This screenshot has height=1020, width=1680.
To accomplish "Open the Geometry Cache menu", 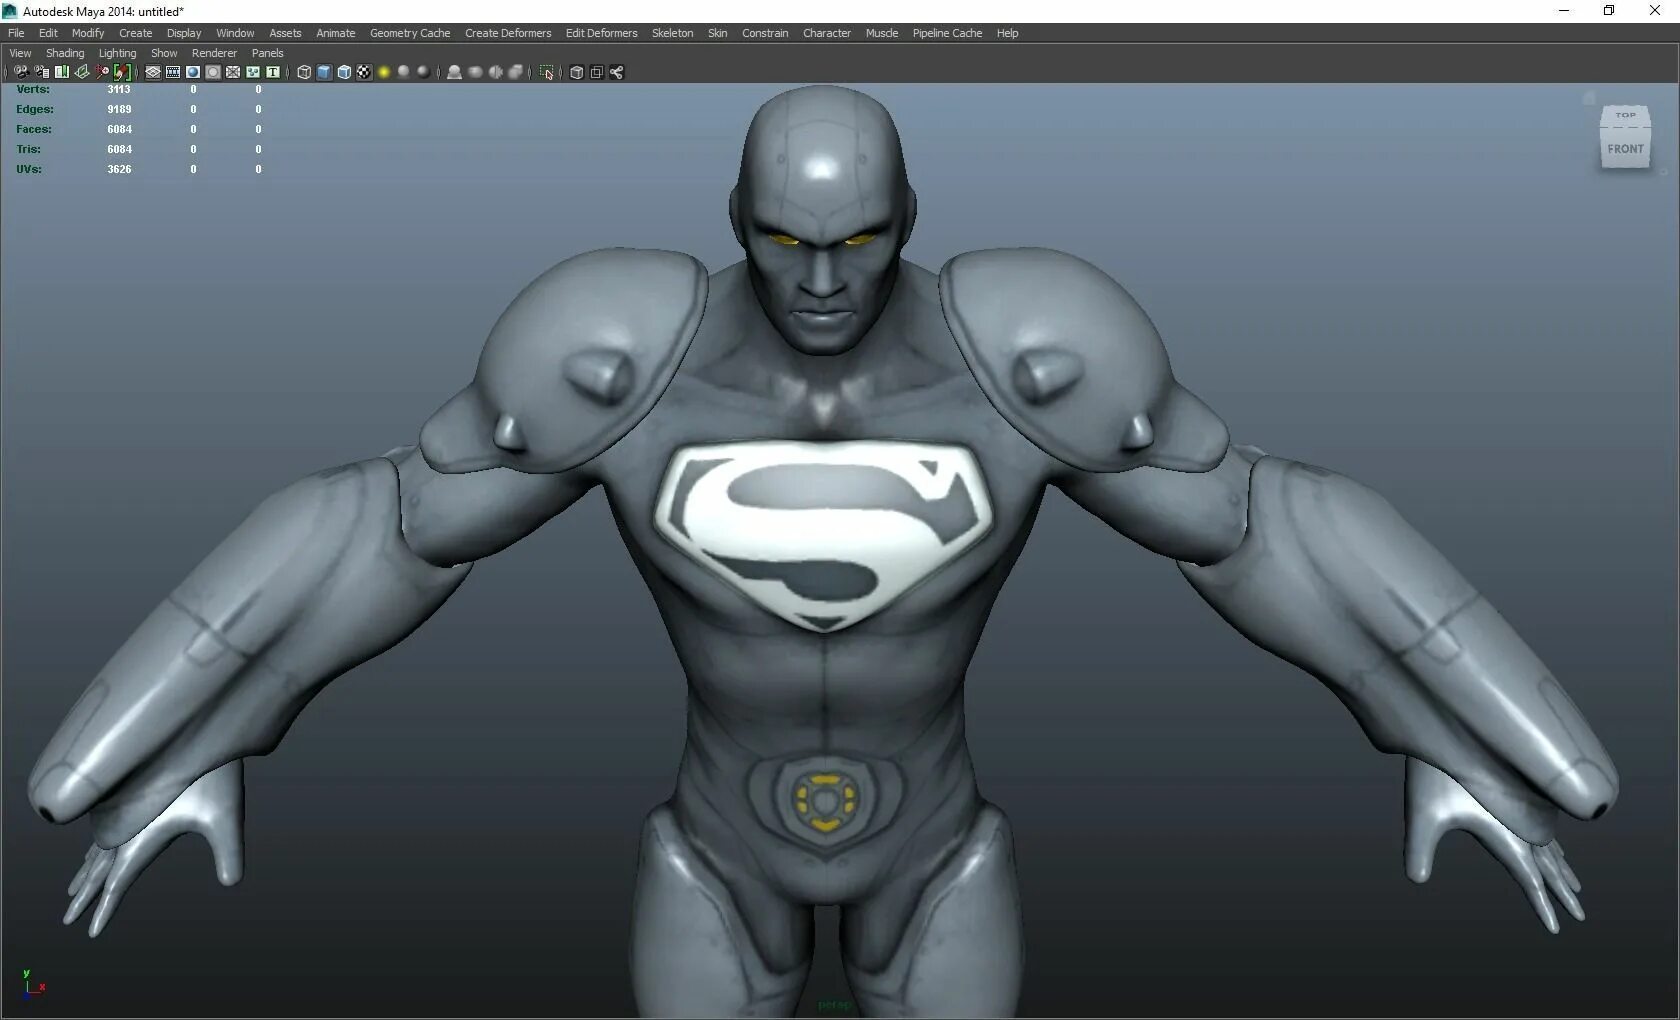I will click(x=410, y=33).
